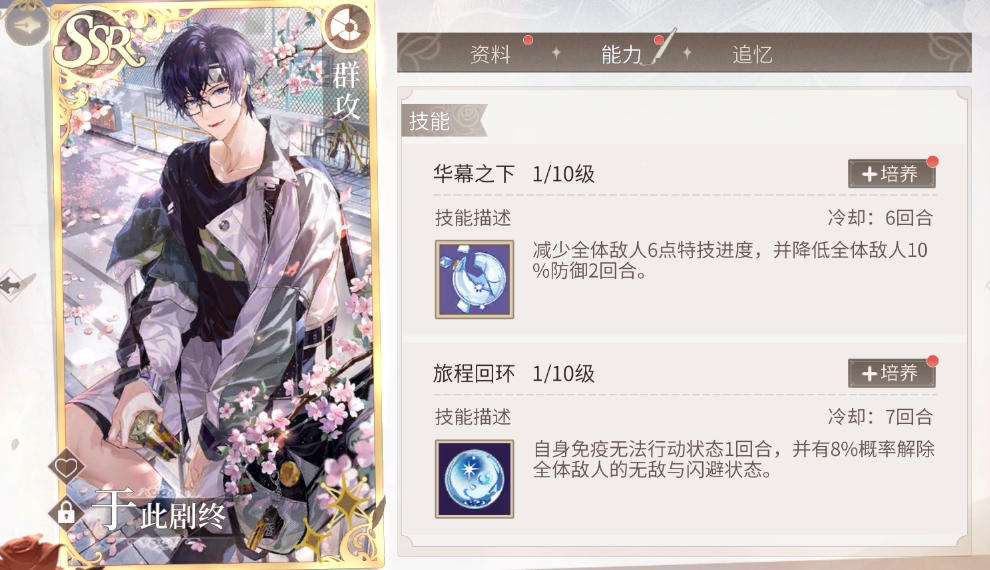This screenshot has width=990, height=570.
Task: Tap the heart favorite icon on card
Action: click(x=66, y=467)
